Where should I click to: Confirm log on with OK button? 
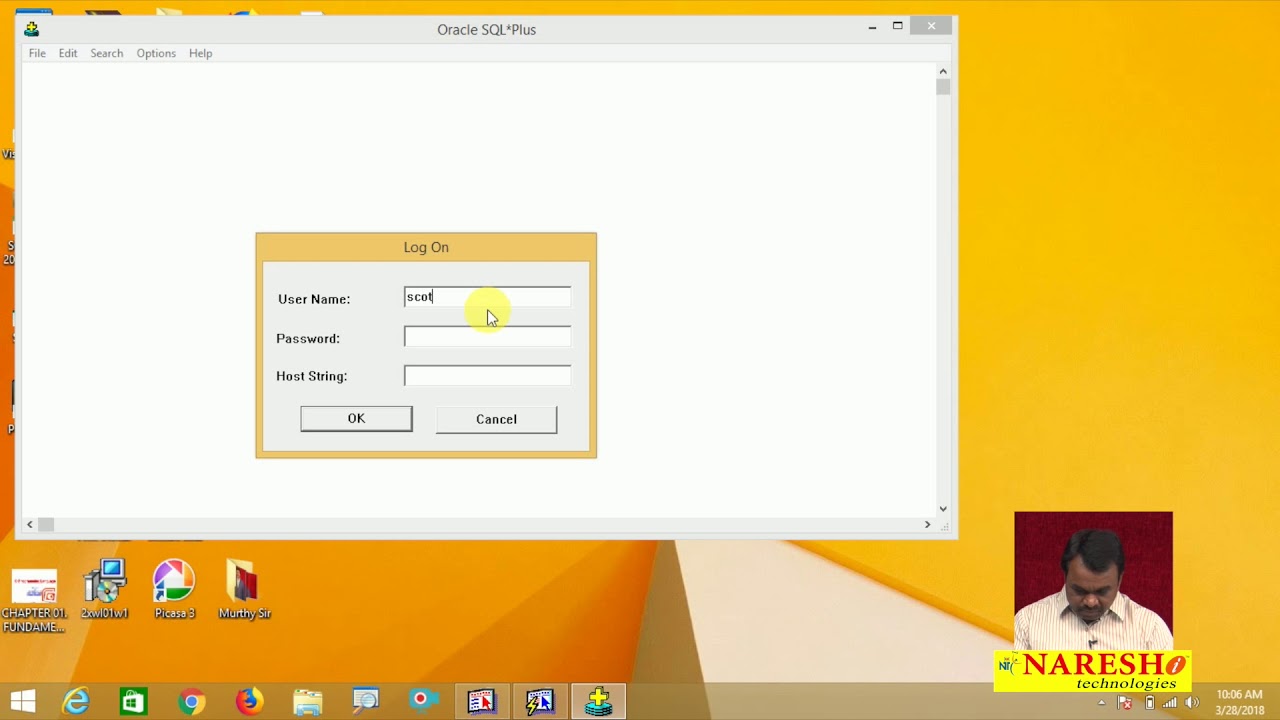(356, 419)
